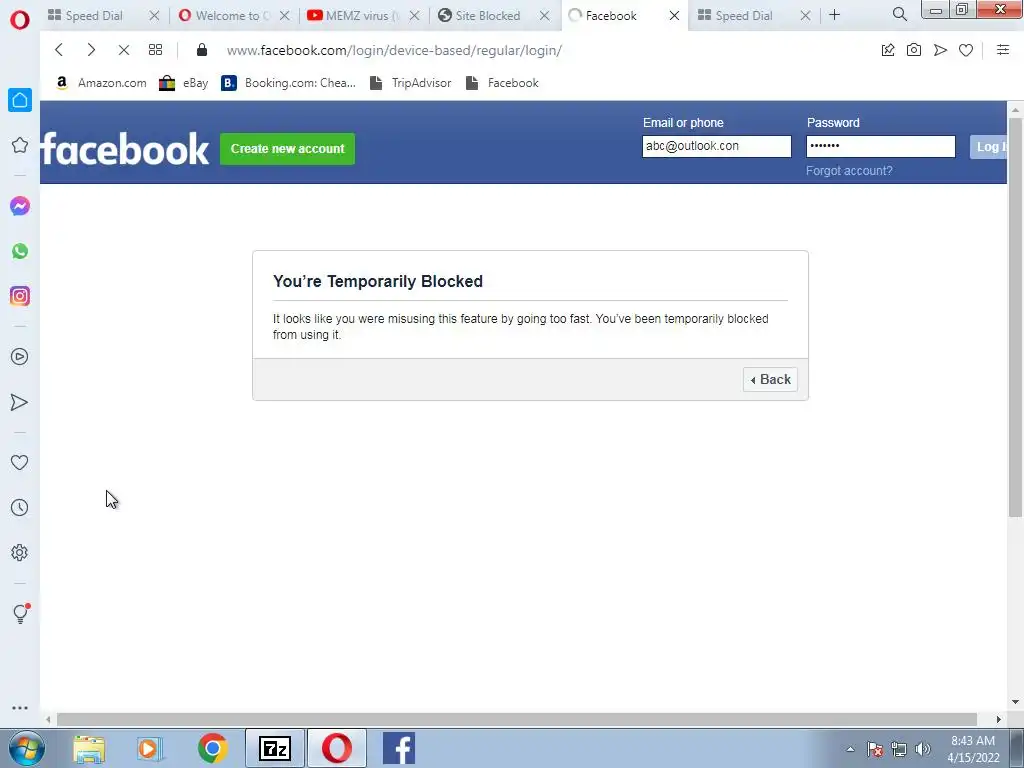The width and height of the screenshot is (1024, 768).
Task: Open sidebar heart Pinboards icon
Action: [x=20, y=462]
